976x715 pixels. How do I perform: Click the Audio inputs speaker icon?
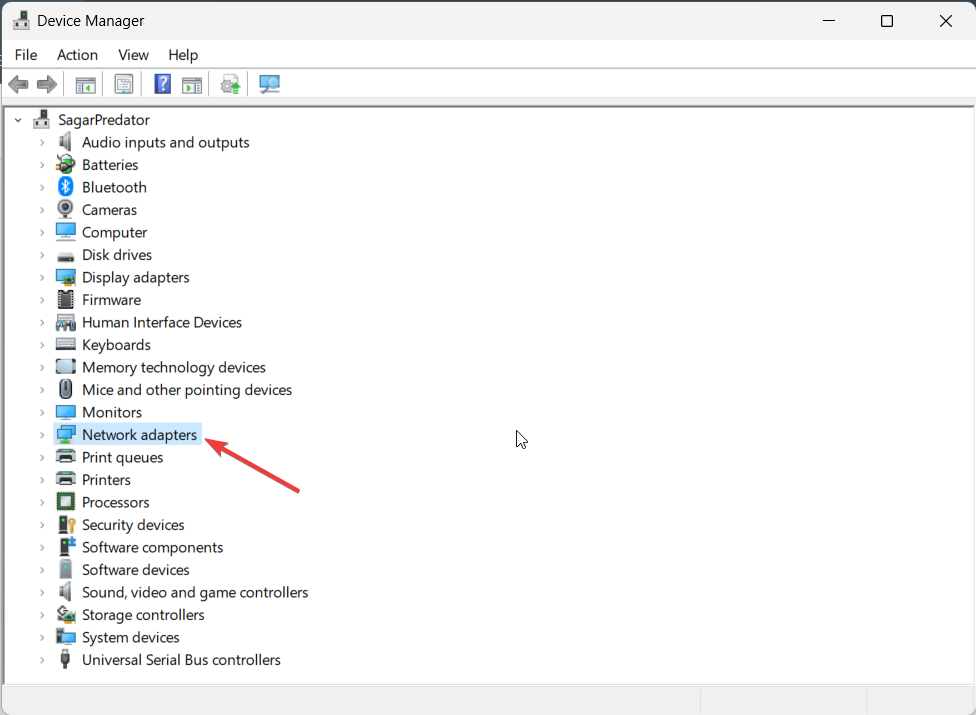click(x=65, y=142)
